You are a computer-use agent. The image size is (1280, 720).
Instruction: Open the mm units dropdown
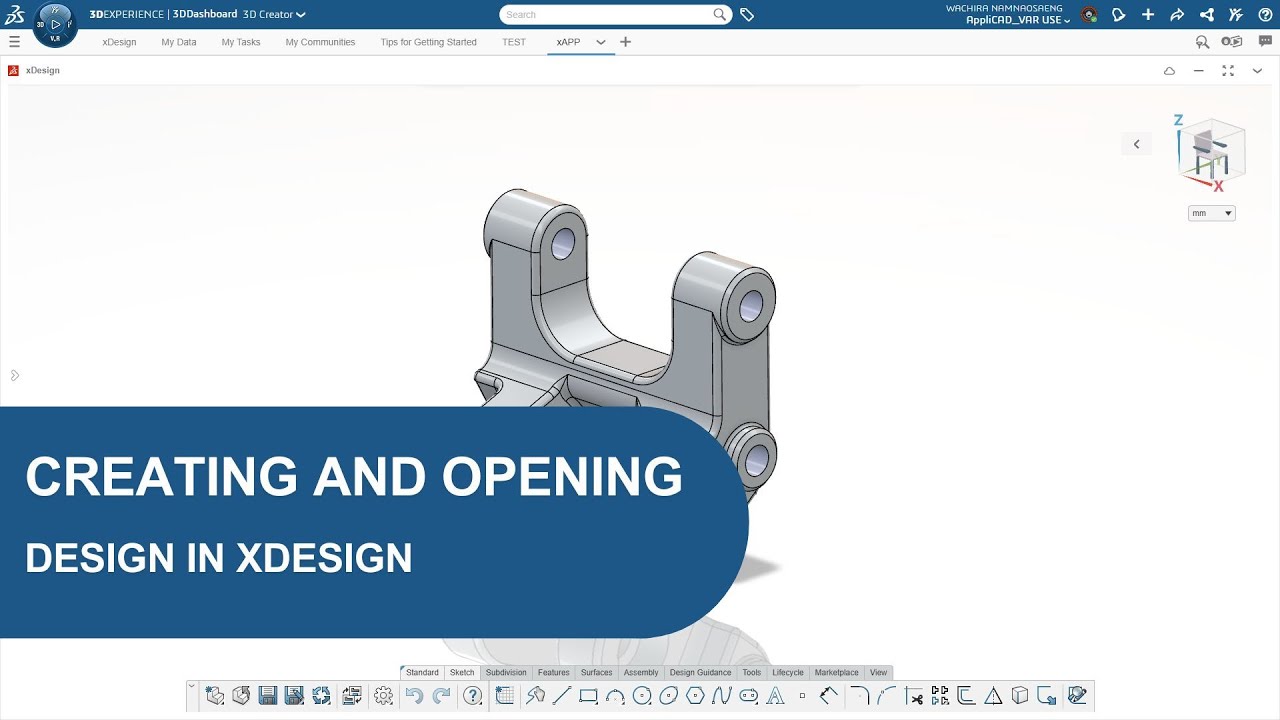point(1211,213)
